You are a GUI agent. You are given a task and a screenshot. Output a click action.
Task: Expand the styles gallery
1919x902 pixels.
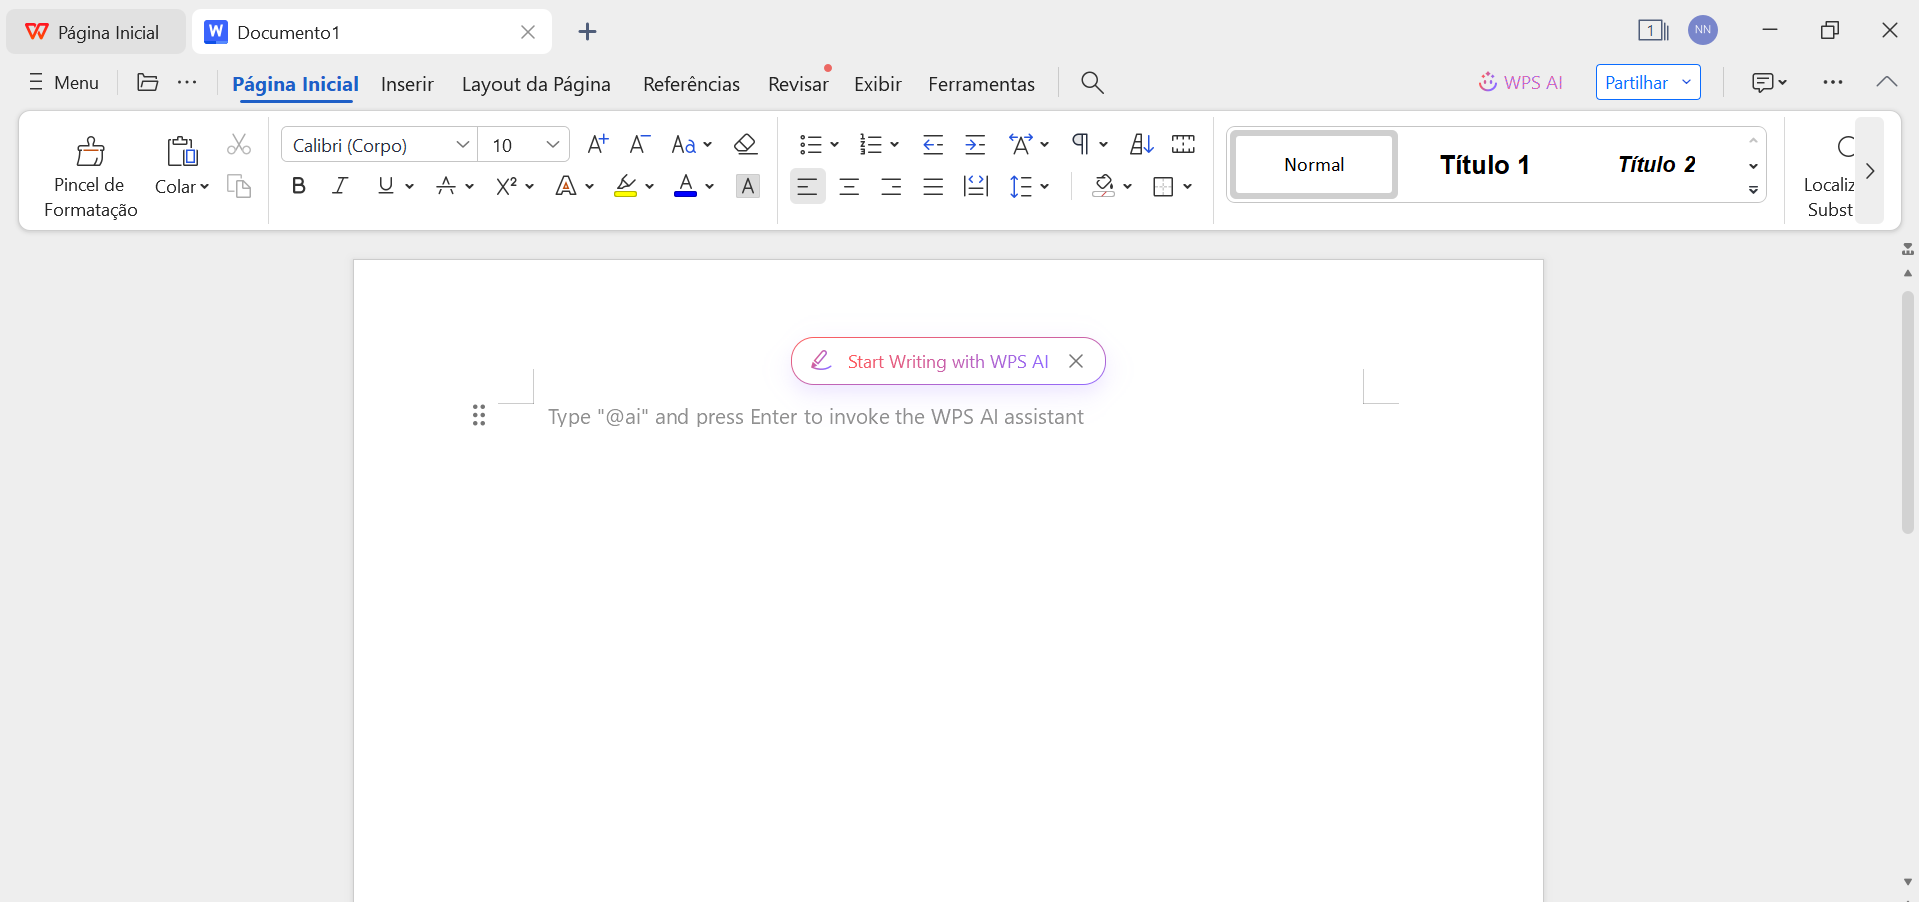click(1753, 190)
